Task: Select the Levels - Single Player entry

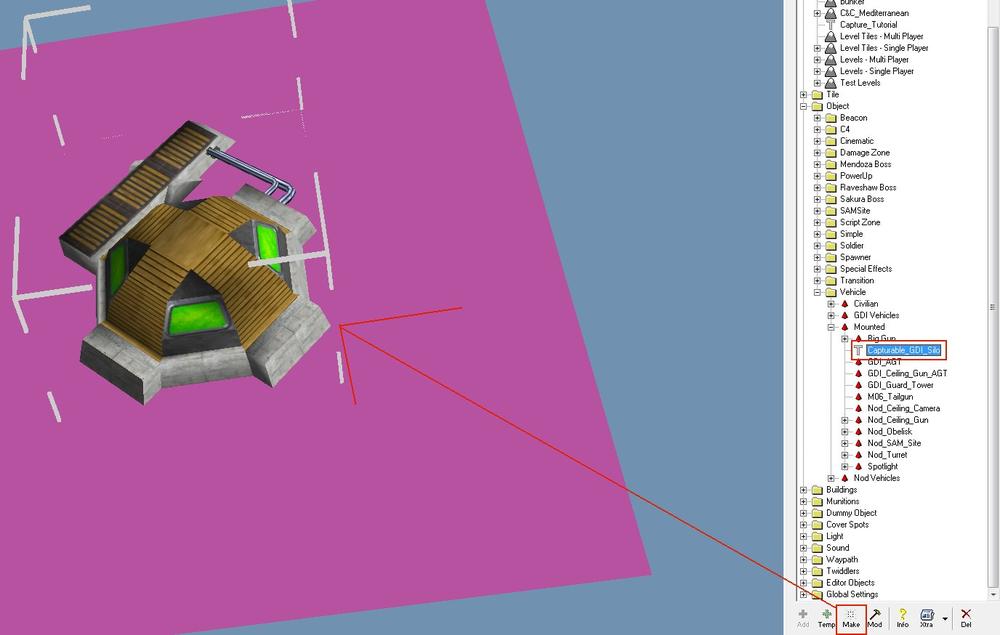Action: point(876,71)
